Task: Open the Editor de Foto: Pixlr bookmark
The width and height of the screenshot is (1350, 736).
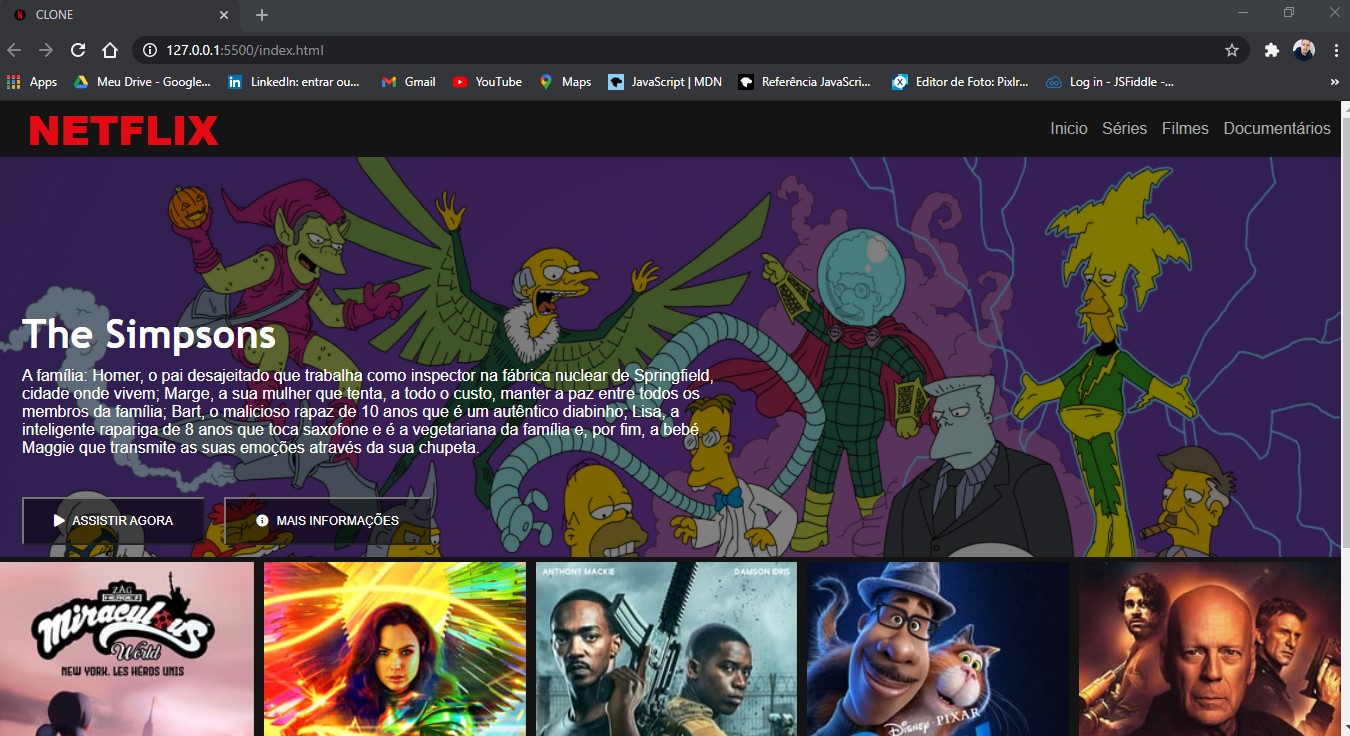Action: pos(961,82)
